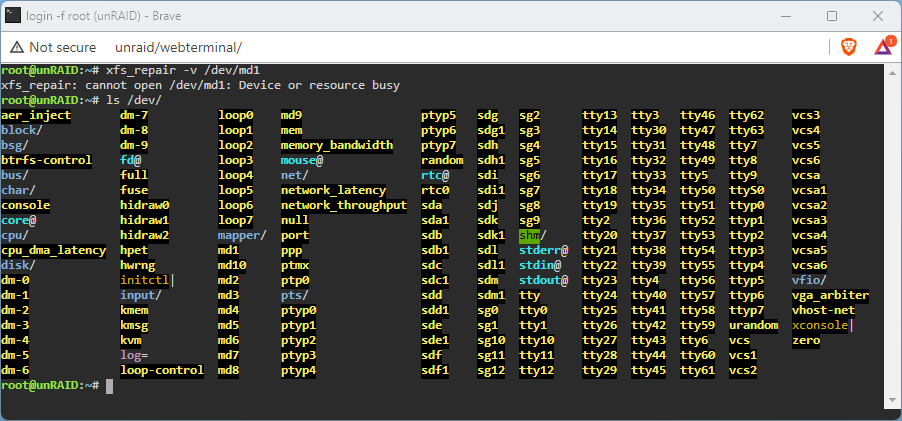902x421 pixels.
Task: Click the 'zero' entry
Action: [806, 340]
